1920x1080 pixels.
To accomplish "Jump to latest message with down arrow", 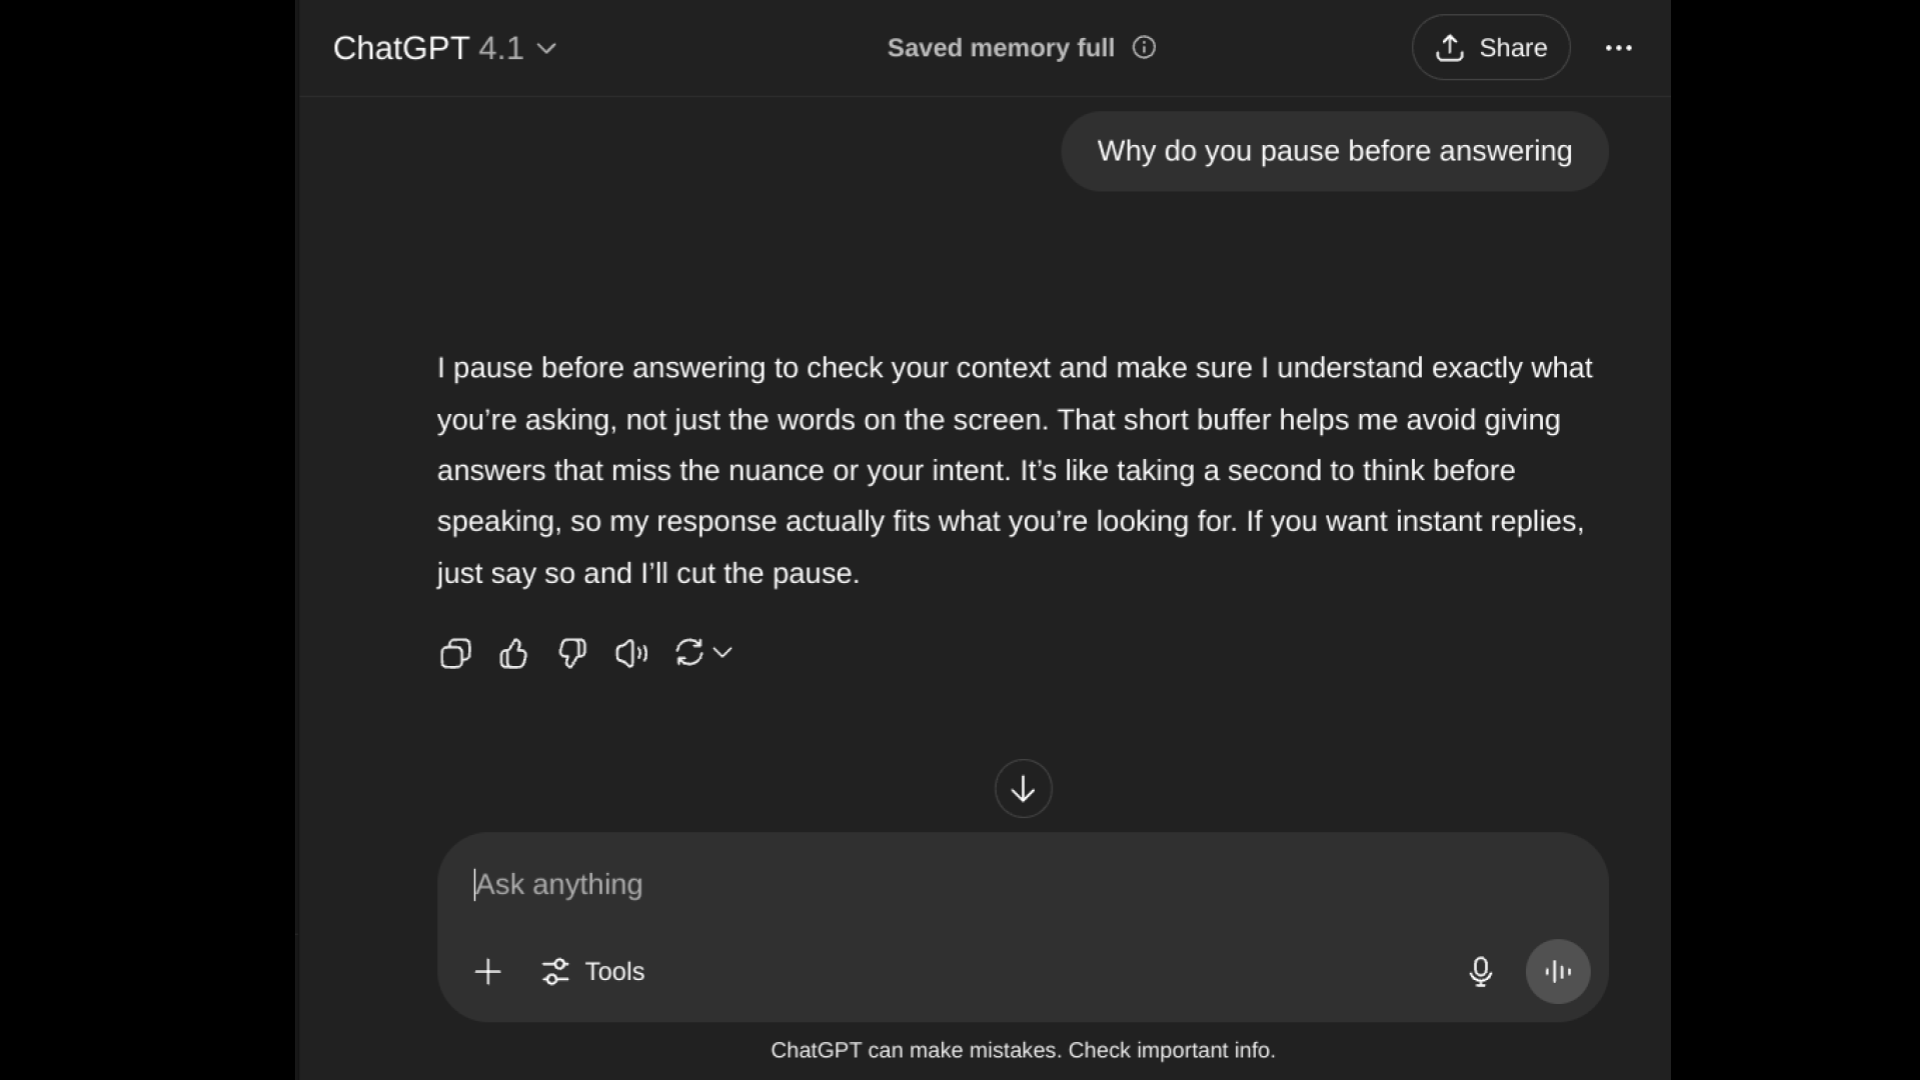I will (1023, 789).
